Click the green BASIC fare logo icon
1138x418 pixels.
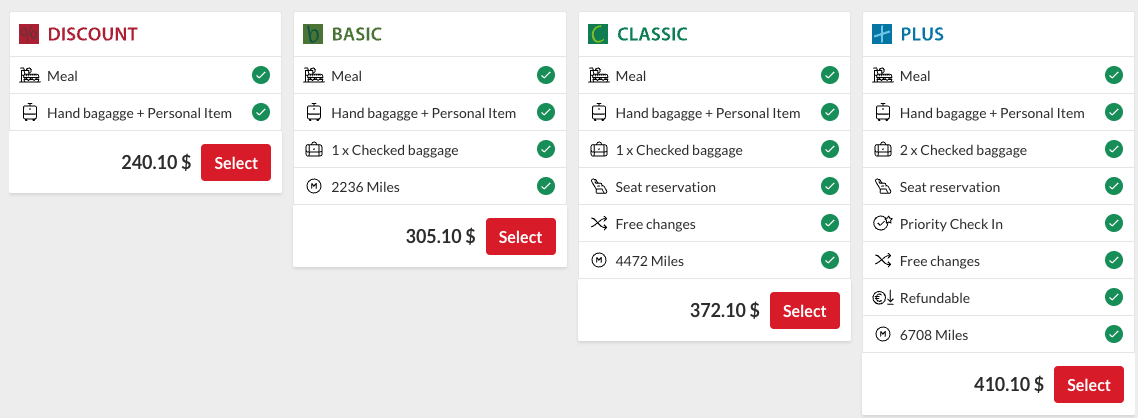[313, 34]
